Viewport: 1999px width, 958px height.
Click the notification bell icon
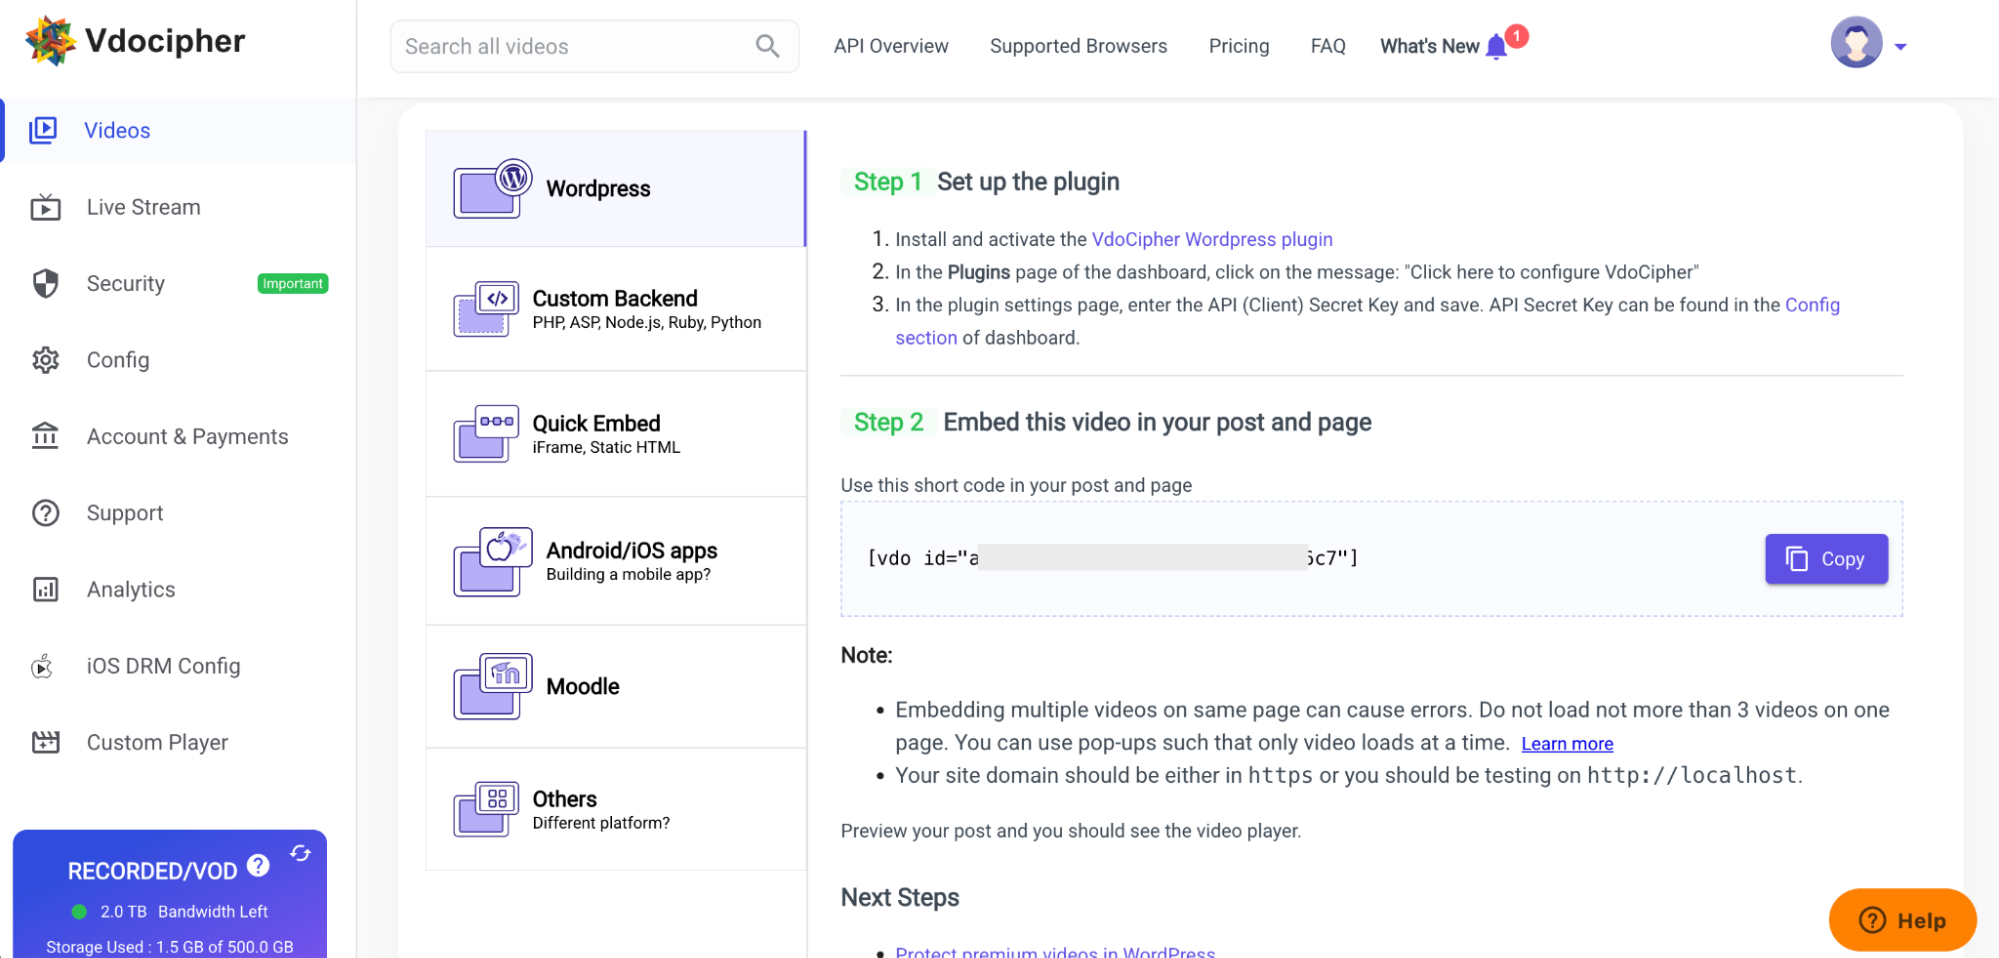click(1495, 45)
